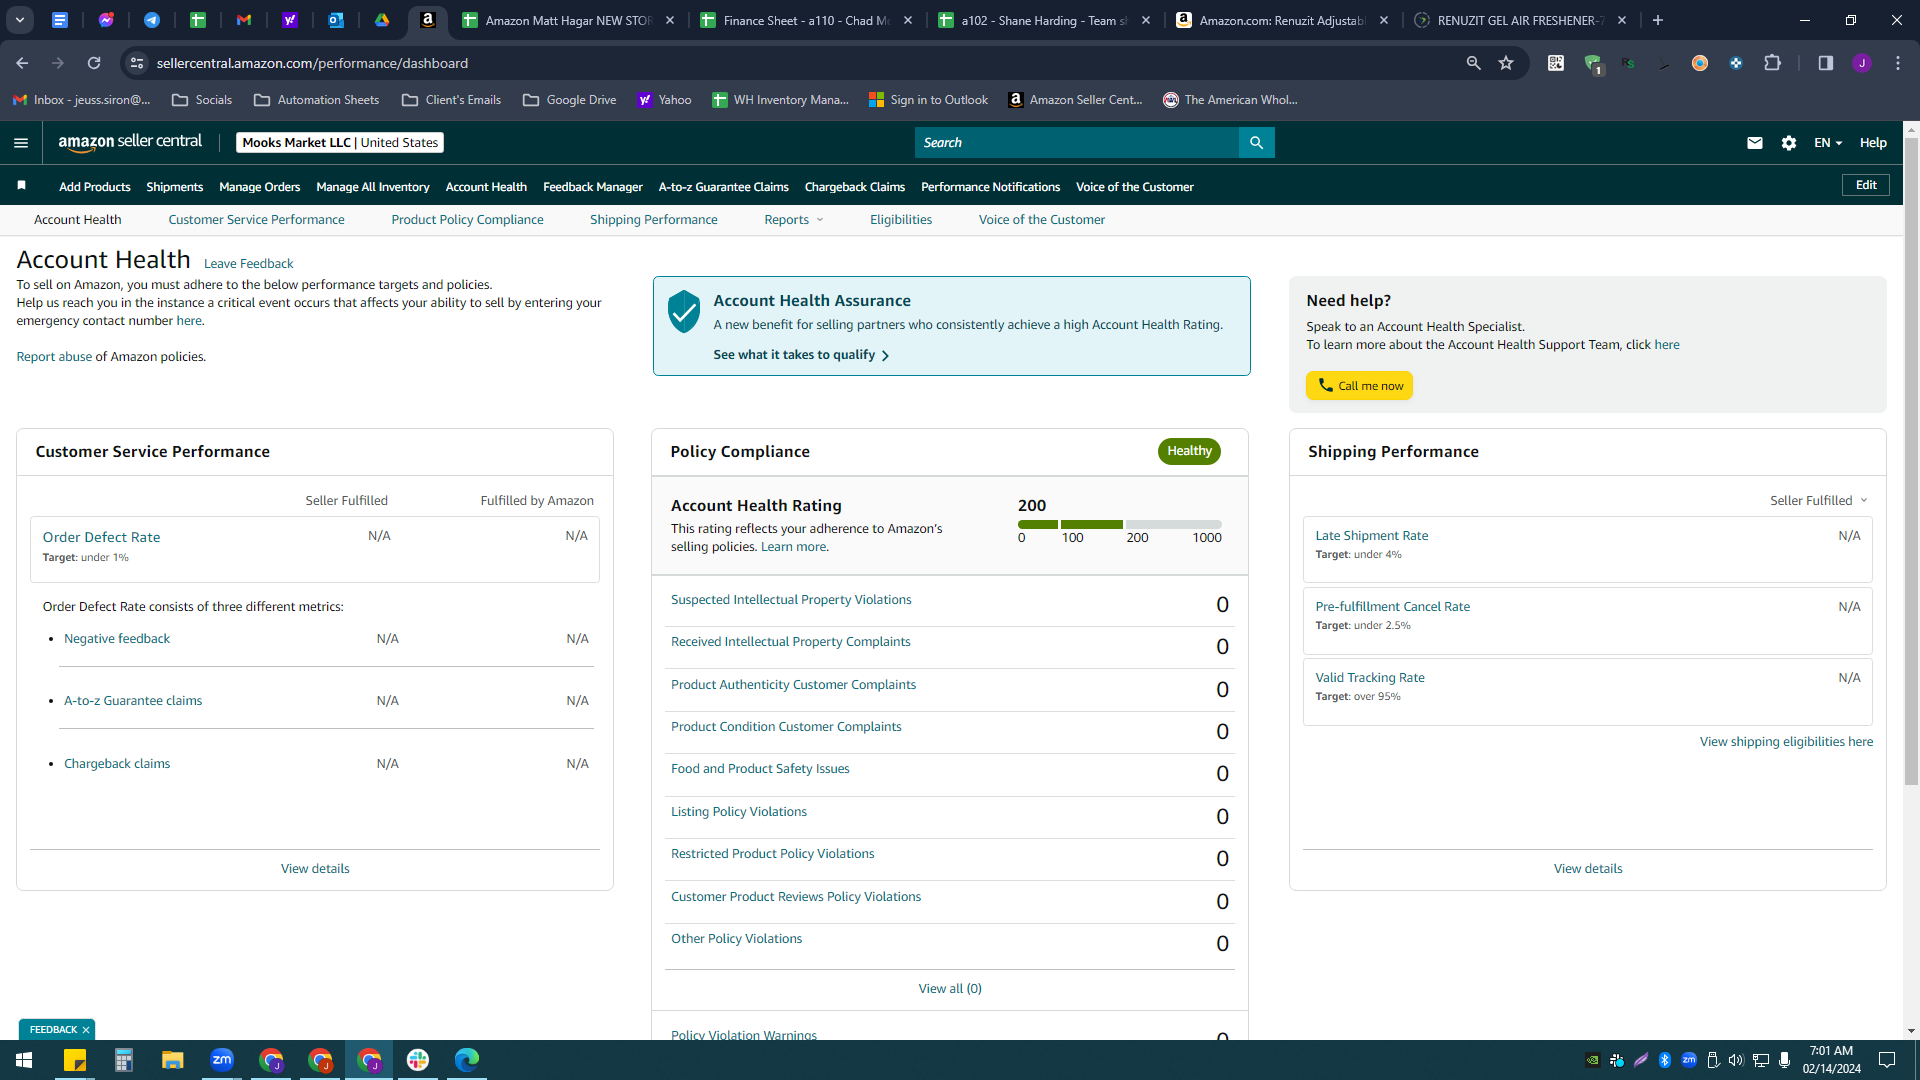Open Windows notification center icon

click(x=1887, y=1060)
